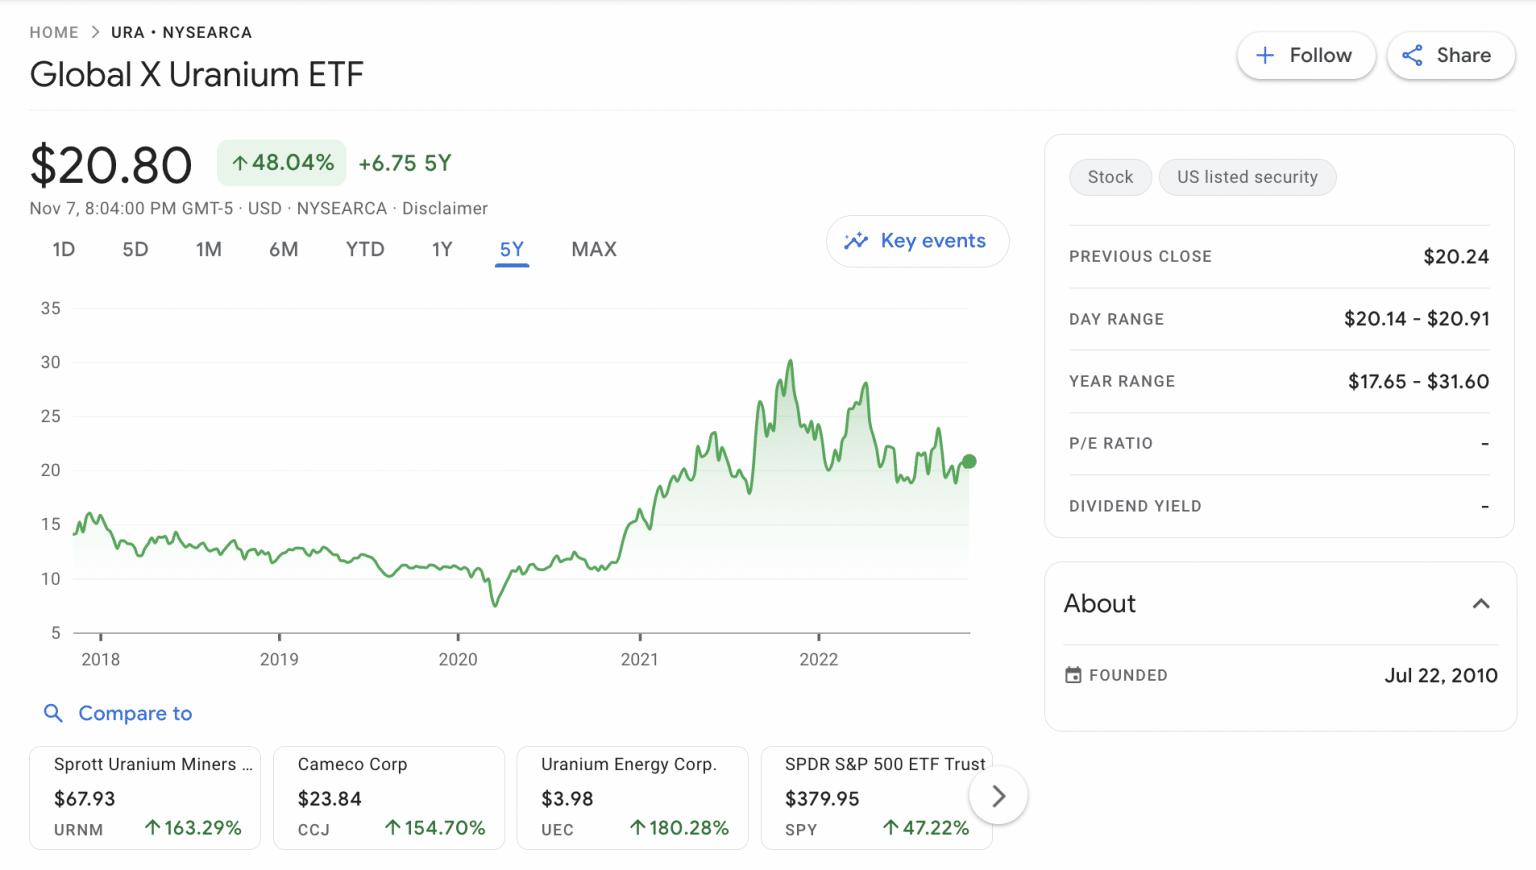Screen dimensions: 1536x870
Task: Click the plus icon inside the Follow button
Action: 1267,55
